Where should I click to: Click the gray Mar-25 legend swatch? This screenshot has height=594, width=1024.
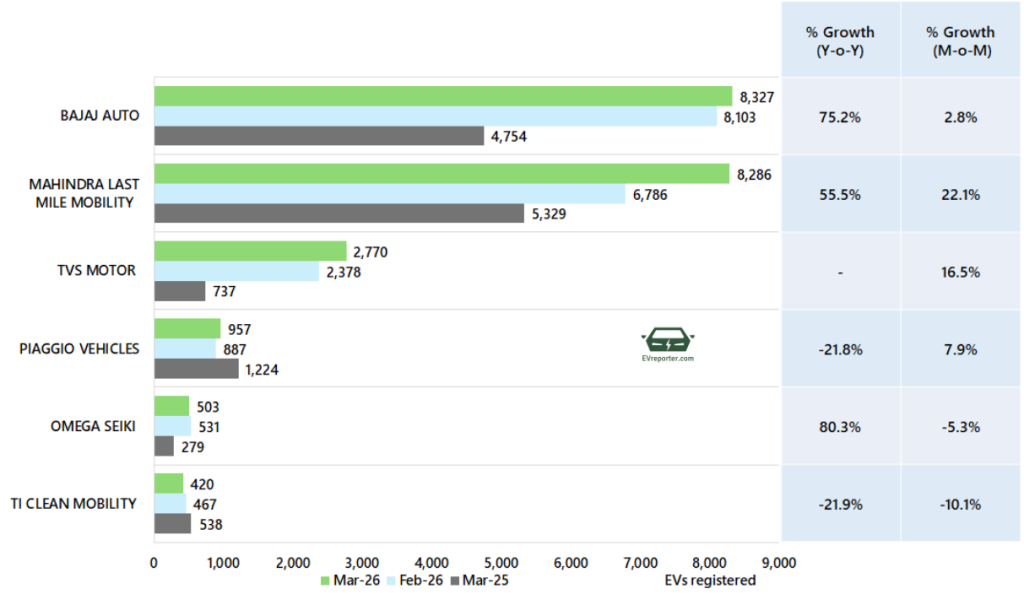tap(456, 580)
